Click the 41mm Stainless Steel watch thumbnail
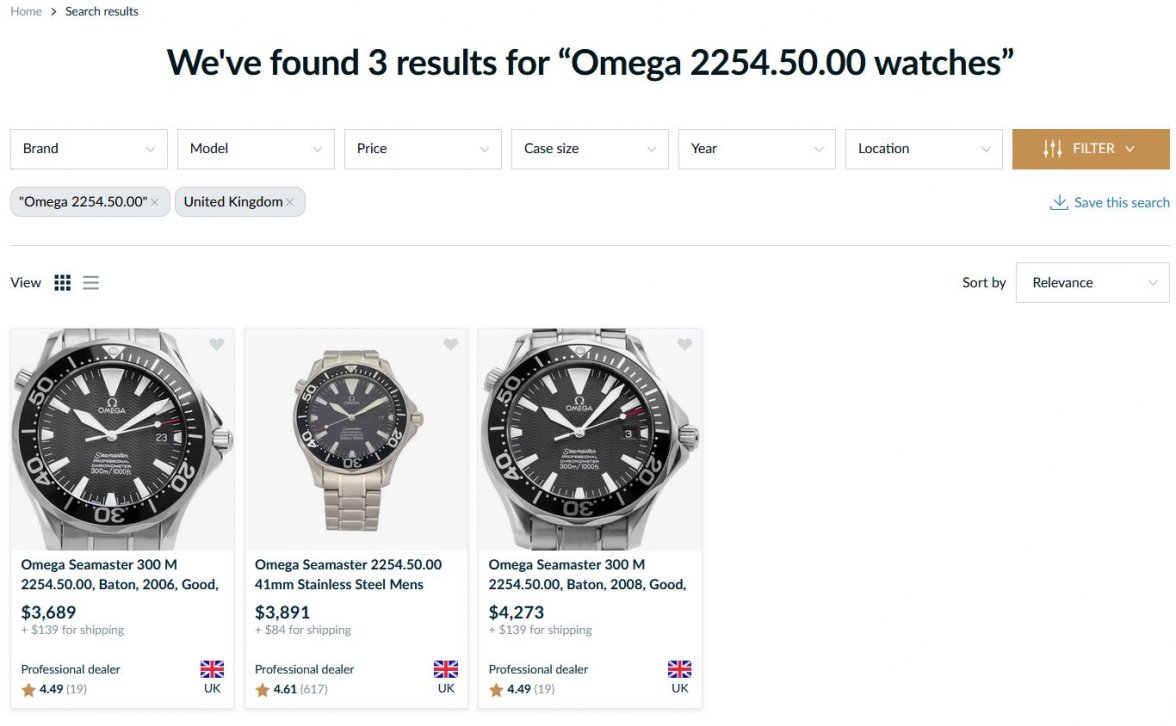The width and height of the screenshot is (1176, 726). coord(356,440)
